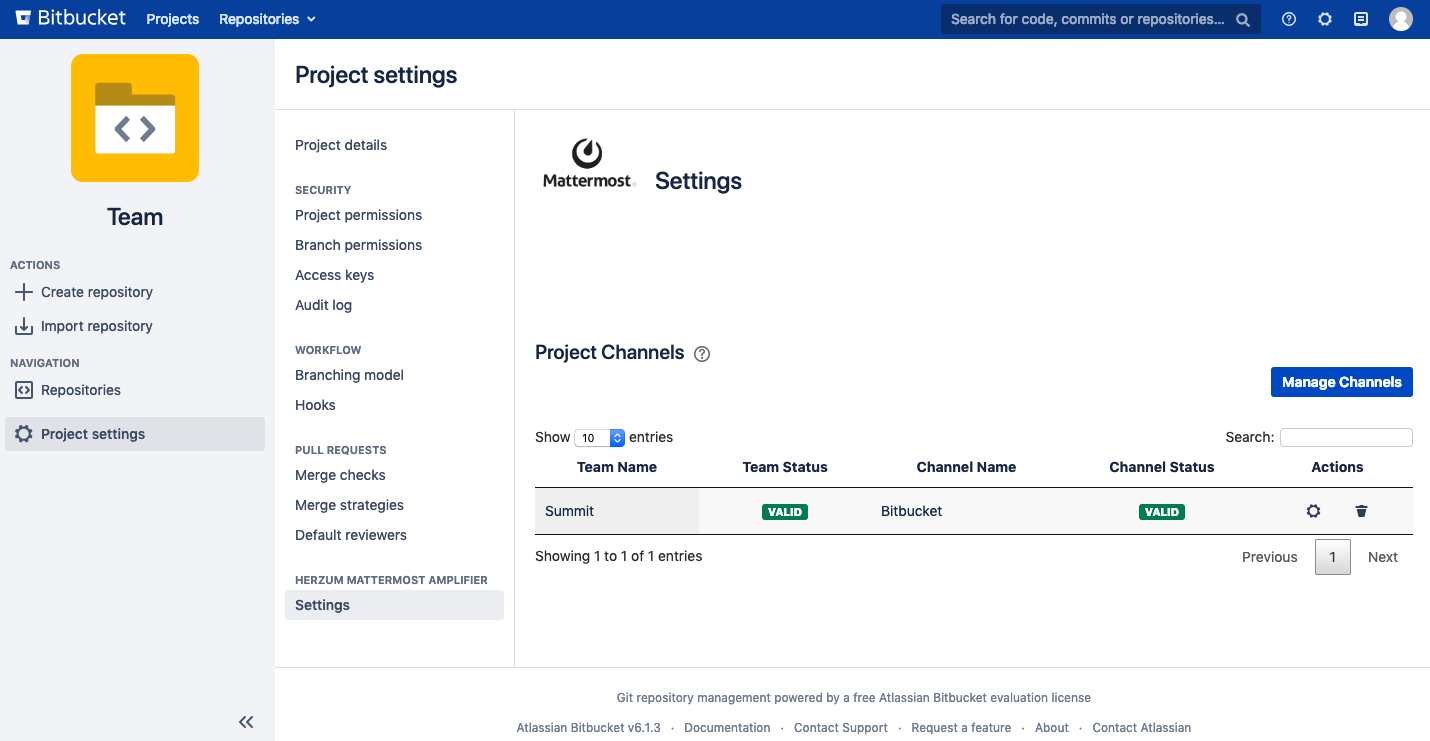The width and height of the screenshot is (1430, 741).
Task: Click the help question mark icon in header
Action: point(1289,19)
